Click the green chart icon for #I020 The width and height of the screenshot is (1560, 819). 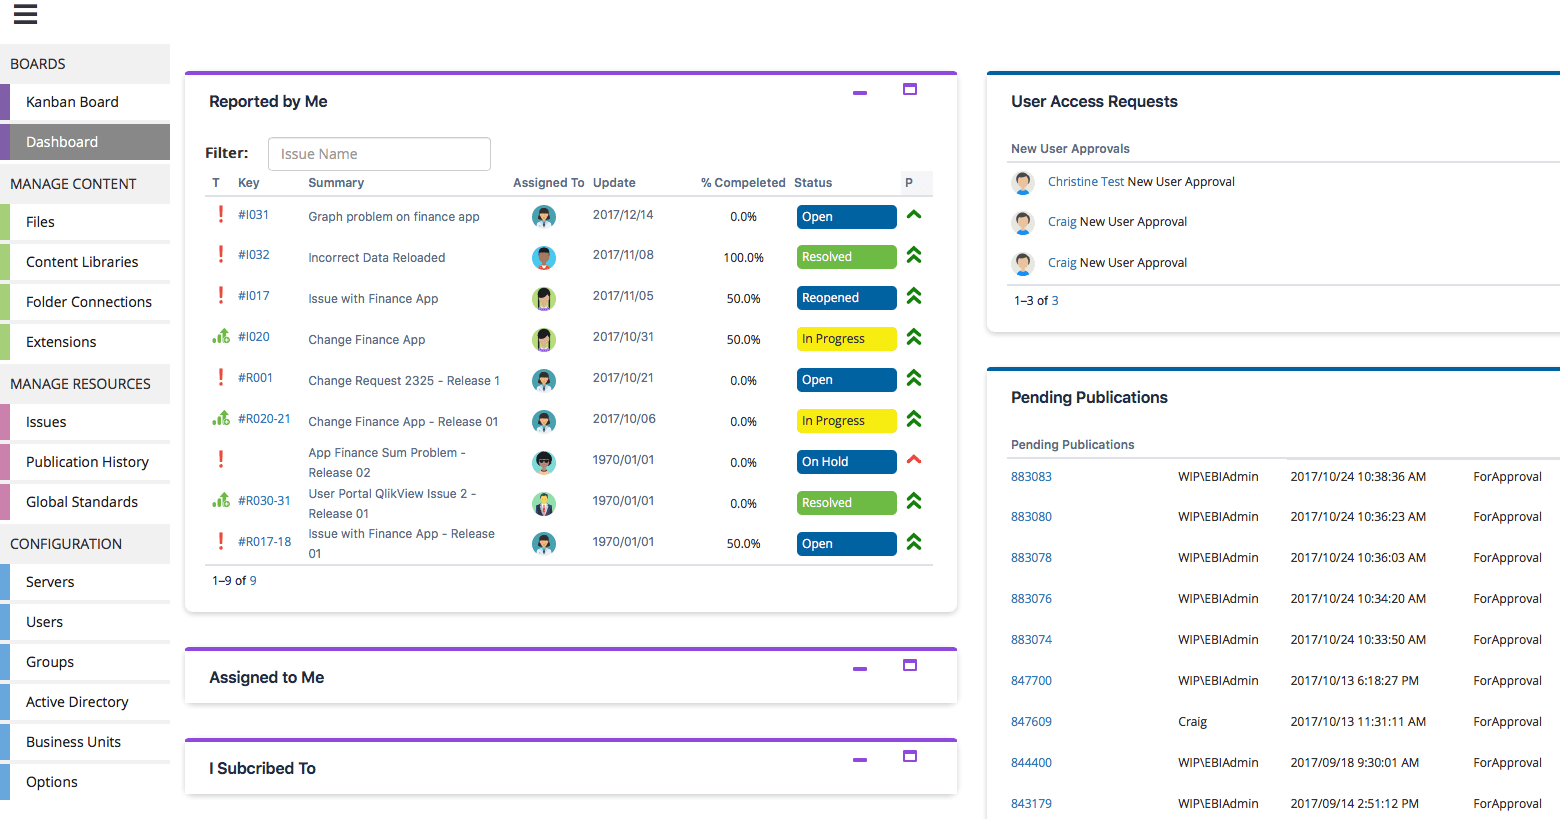(221, 337)
